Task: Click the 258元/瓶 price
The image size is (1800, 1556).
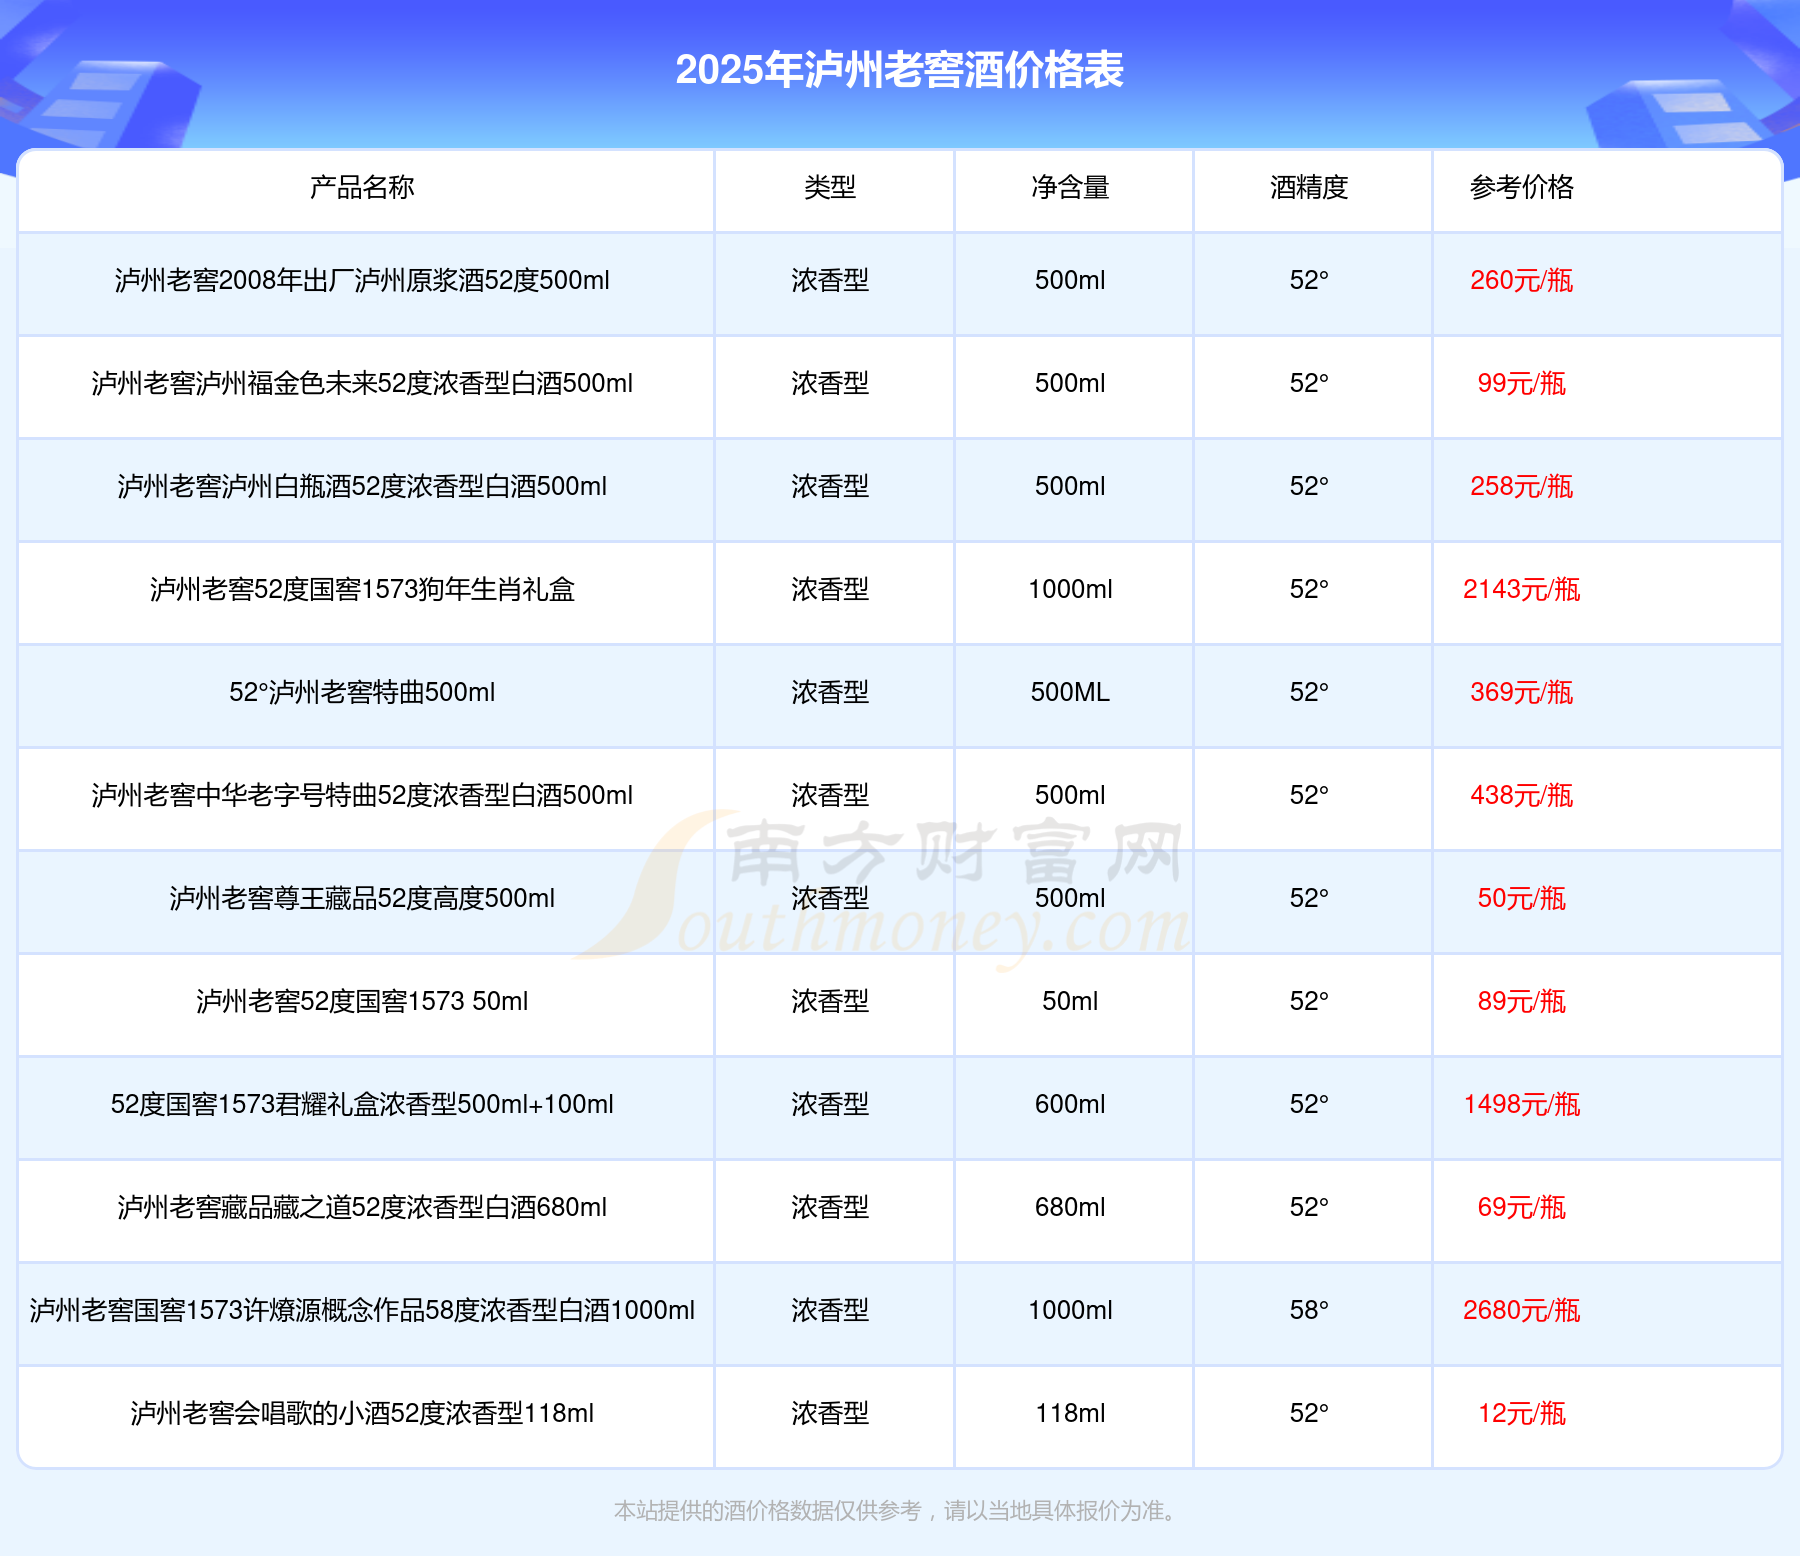Action: (1522, 487)
